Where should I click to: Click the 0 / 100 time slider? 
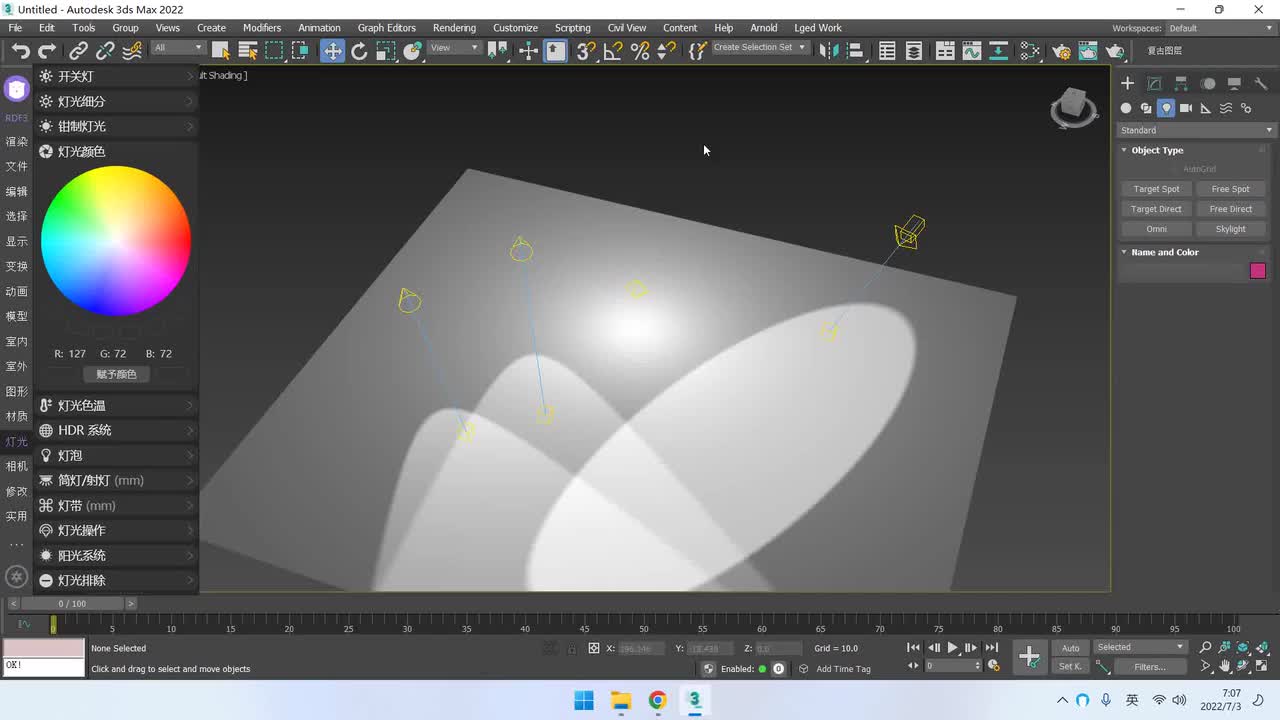[x=72, y=604]
